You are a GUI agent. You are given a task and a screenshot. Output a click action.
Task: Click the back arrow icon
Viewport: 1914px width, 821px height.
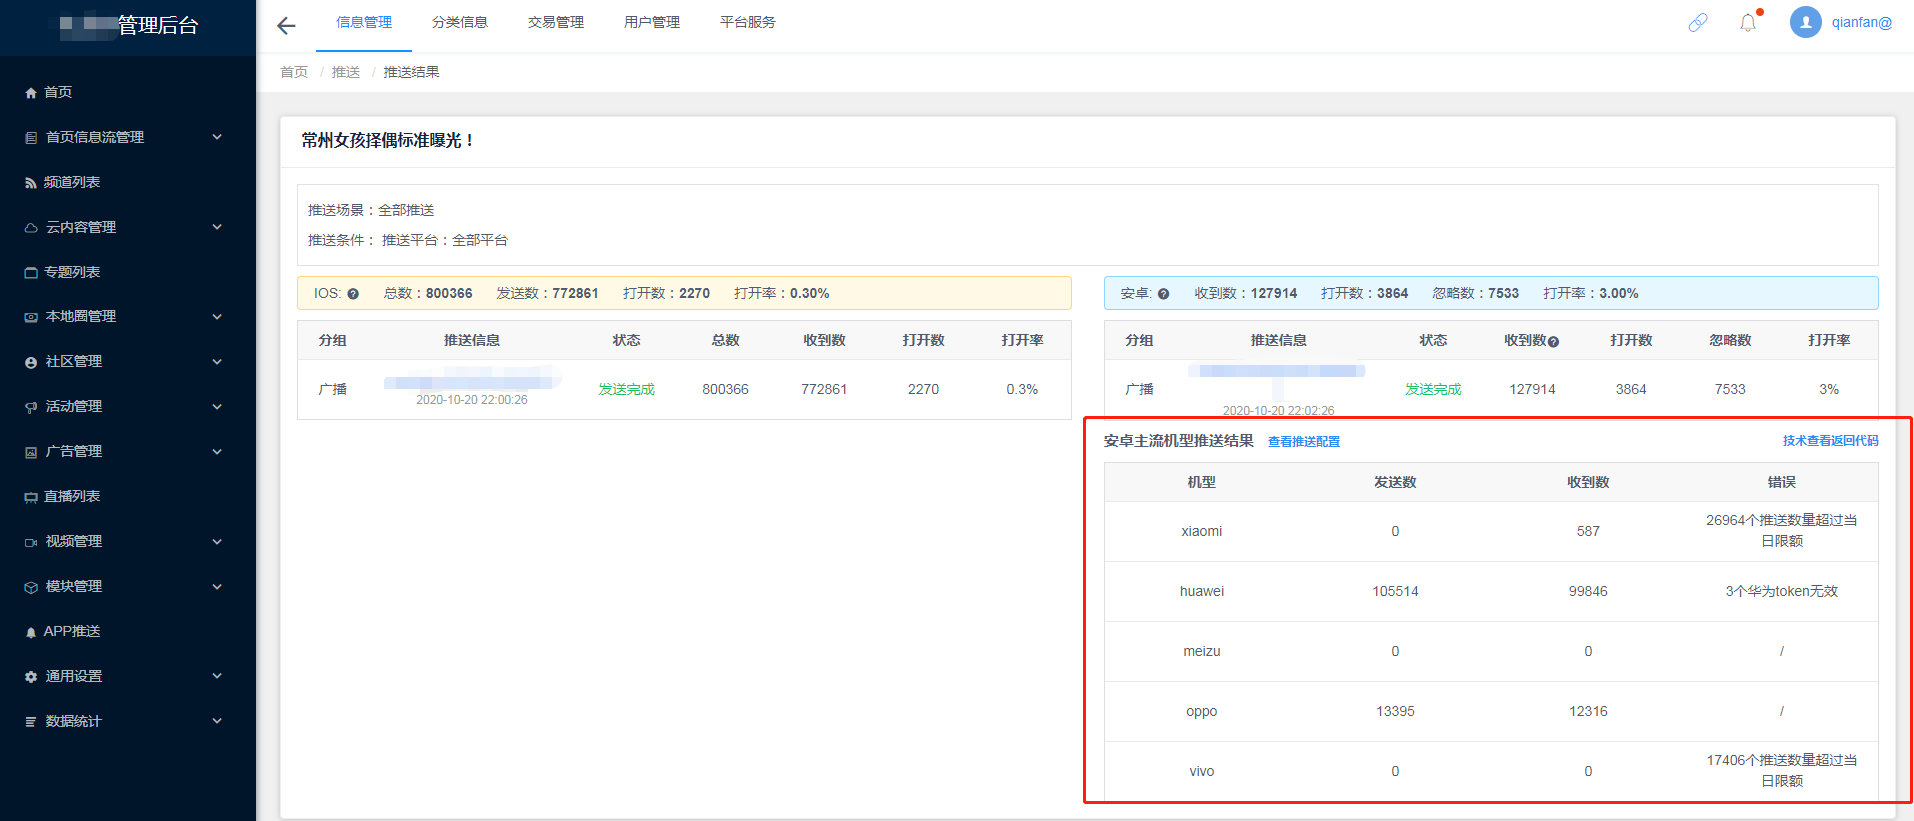coord(286,26)
